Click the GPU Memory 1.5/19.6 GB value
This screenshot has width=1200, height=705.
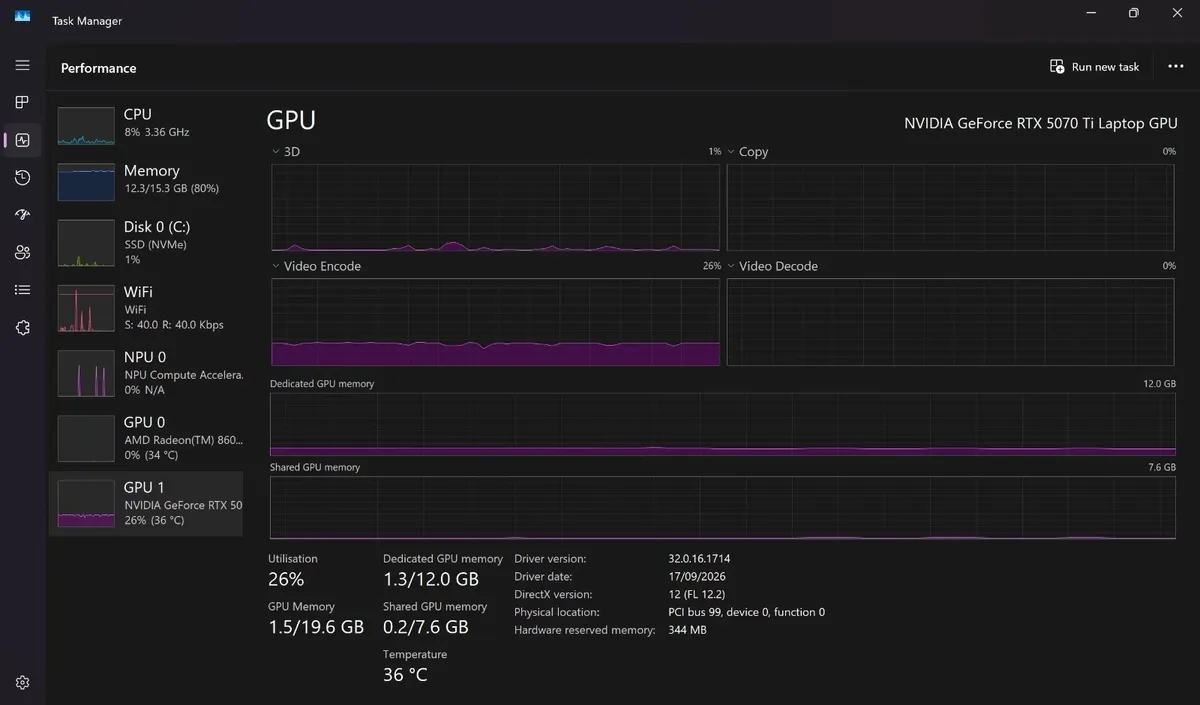(x=316, y=627)
